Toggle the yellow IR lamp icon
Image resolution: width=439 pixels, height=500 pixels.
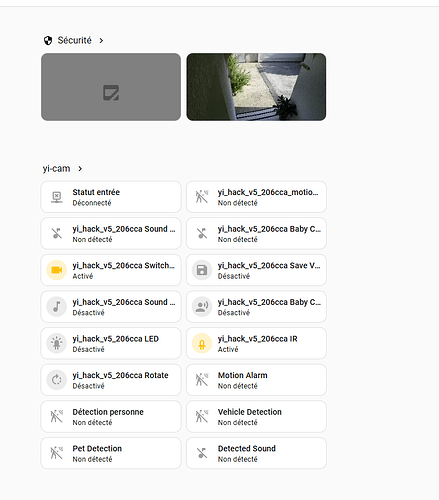[202, 343]
